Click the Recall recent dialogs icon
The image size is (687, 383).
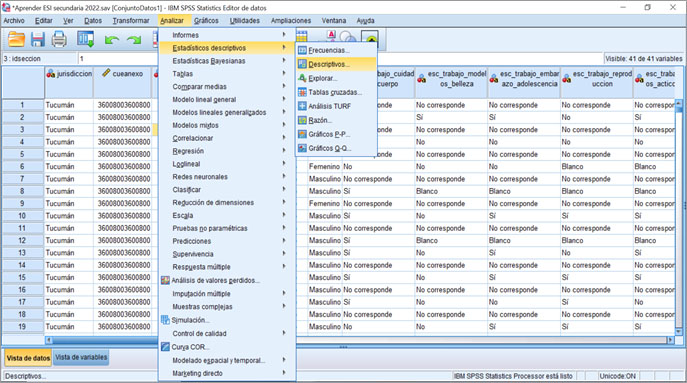(85, 39)
